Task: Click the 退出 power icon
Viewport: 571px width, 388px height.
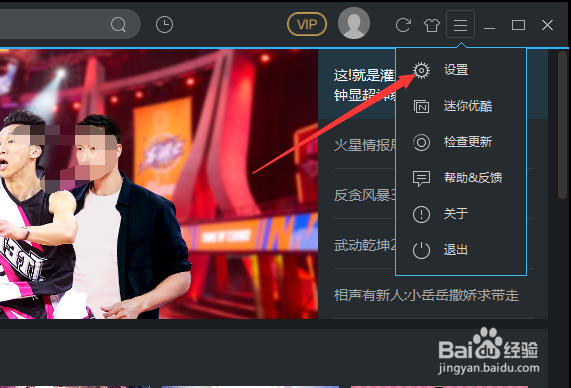Action: click(421, 250)
